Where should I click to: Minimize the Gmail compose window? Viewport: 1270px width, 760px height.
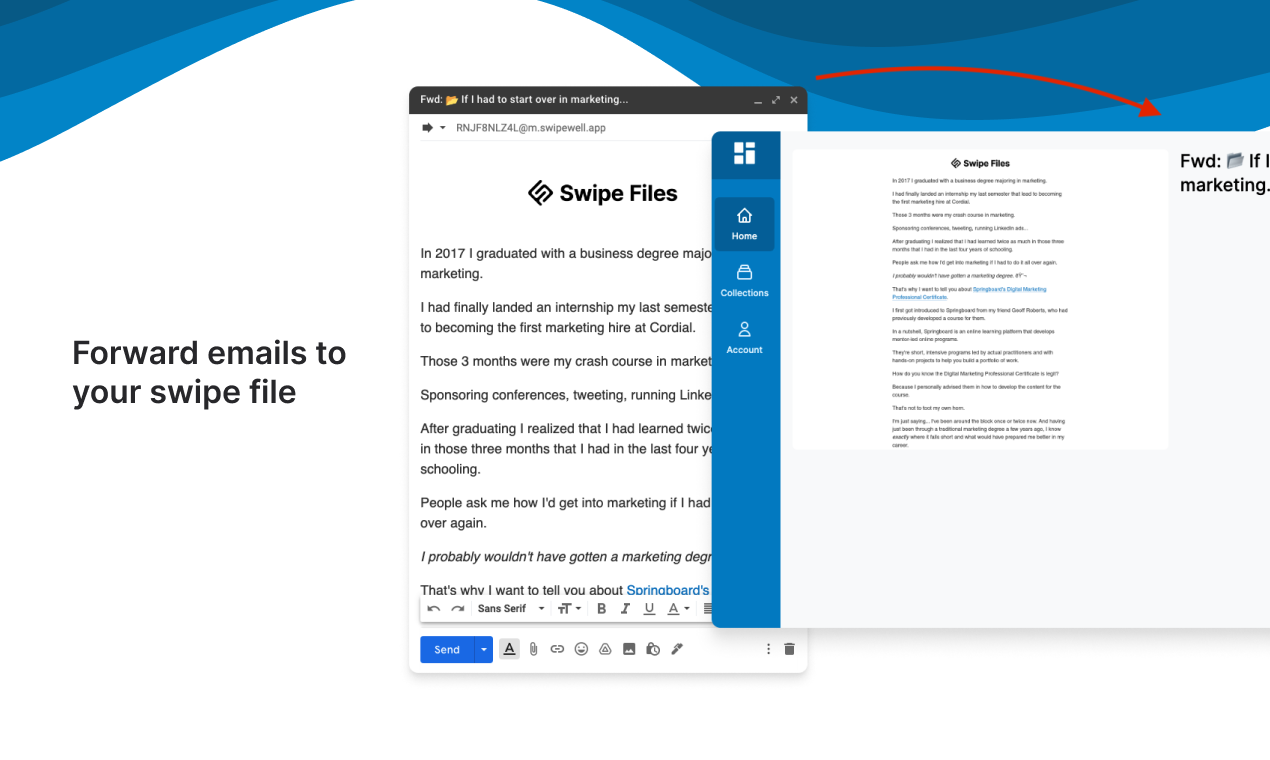[758, 100]
